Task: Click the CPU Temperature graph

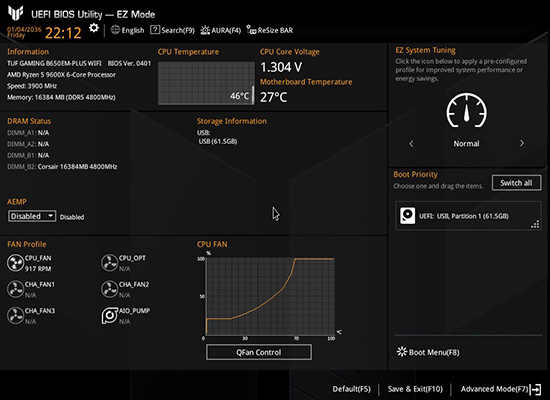Action: point(206,83)
